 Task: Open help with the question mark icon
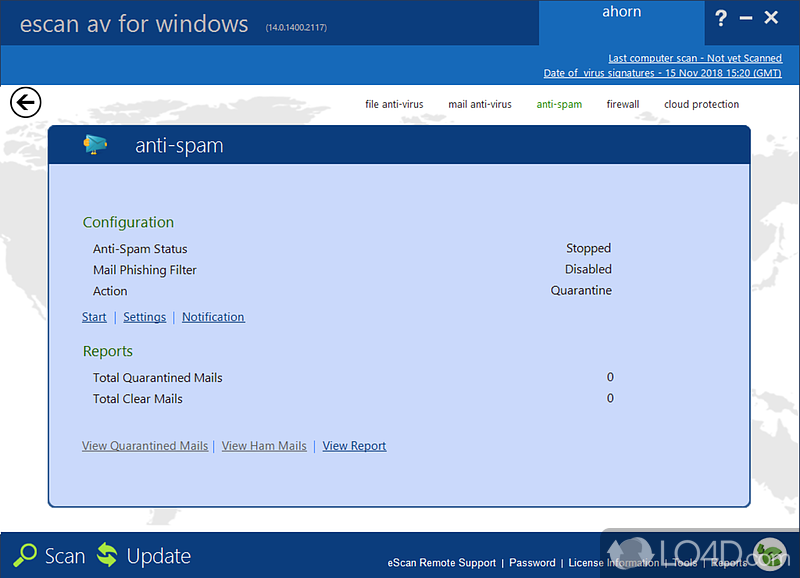click(x=722, y=18)
